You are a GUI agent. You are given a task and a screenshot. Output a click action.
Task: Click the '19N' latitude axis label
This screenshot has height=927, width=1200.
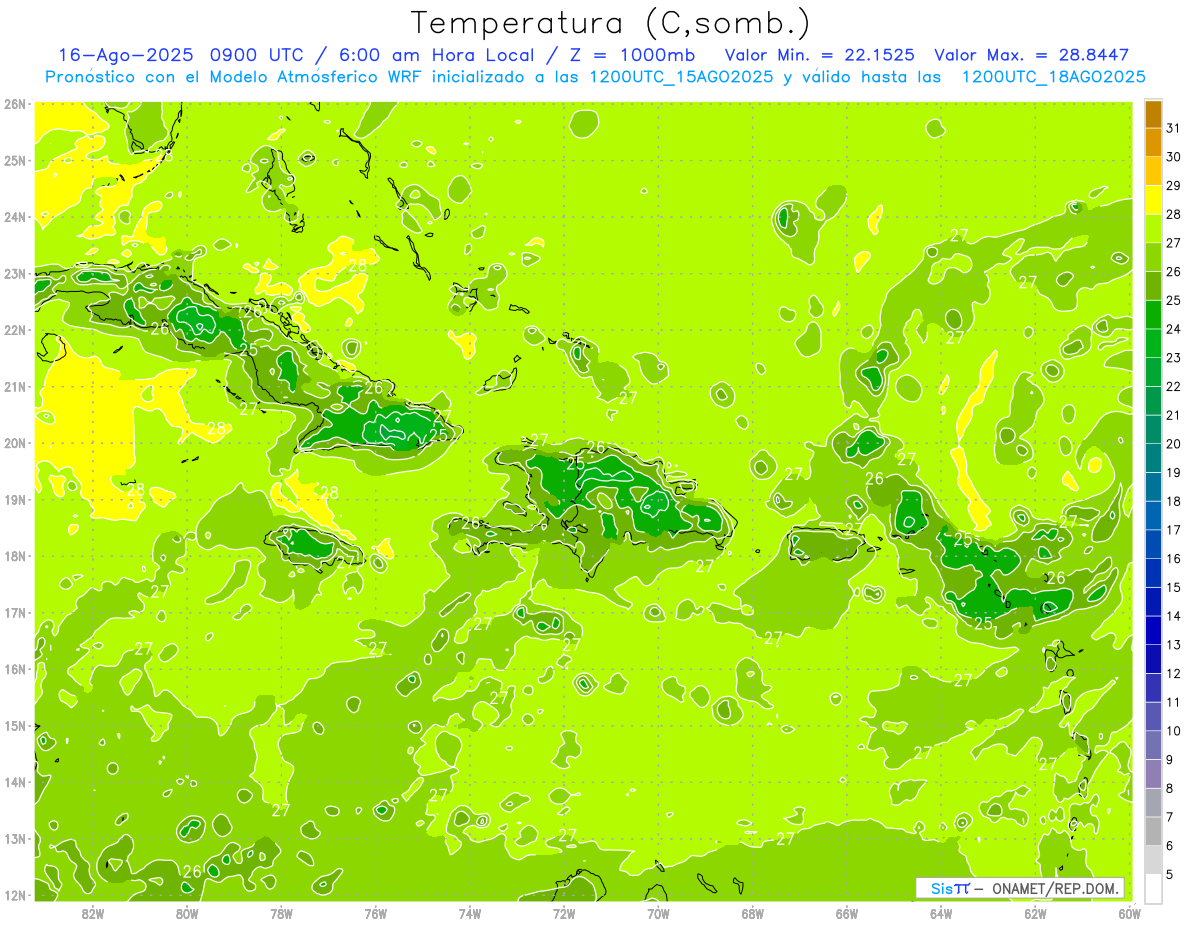[x=15, y=500]
